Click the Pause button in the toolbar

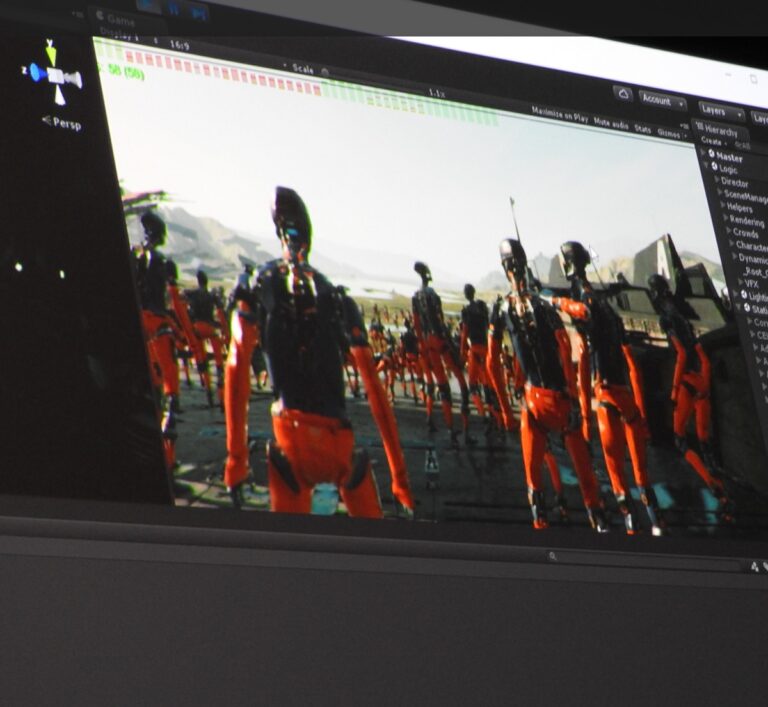coord(173,9)
